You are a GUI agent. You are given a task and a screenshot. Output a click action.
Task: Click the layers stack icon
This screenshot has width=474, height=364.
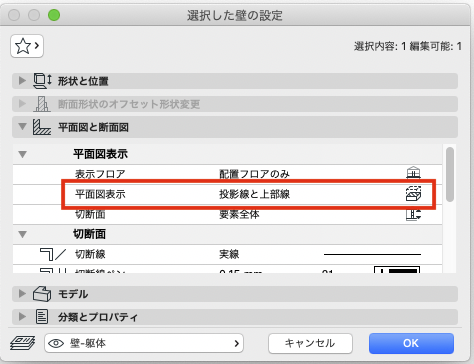[x=22, y=343]
